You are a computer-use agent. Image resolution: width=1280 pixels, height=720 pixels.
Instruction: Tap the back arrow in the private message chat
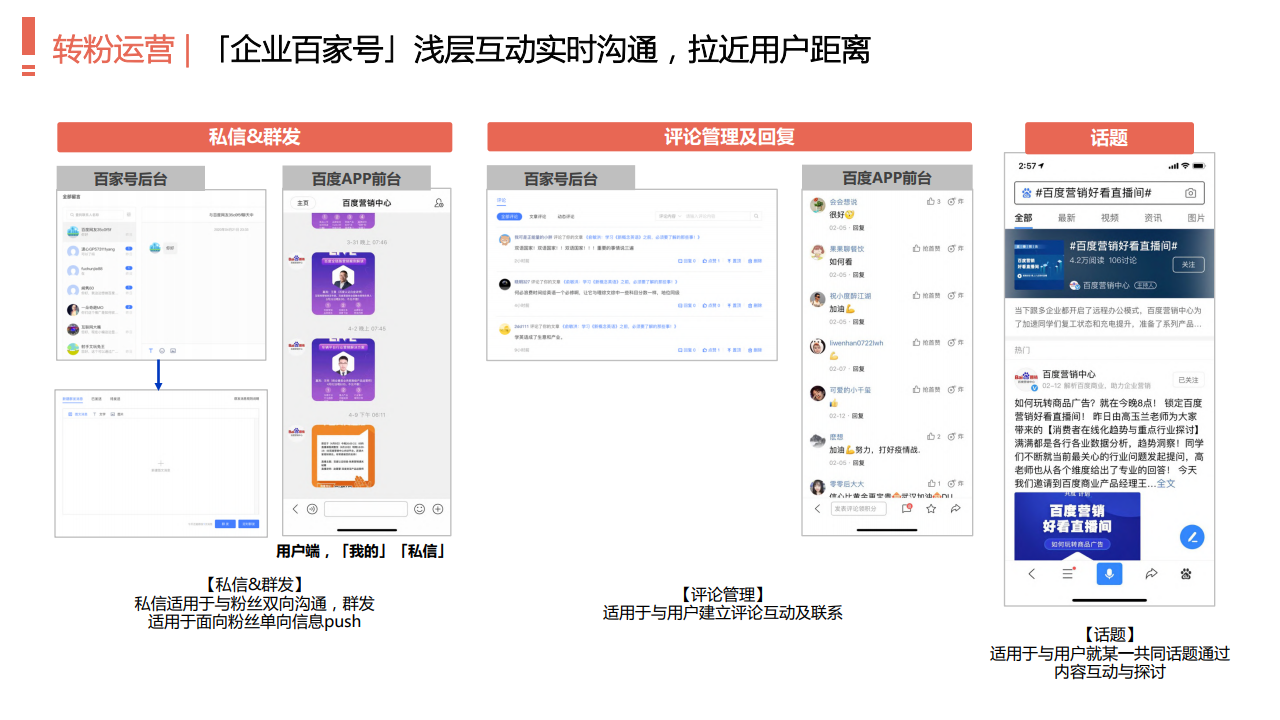[x=295, y=509]
